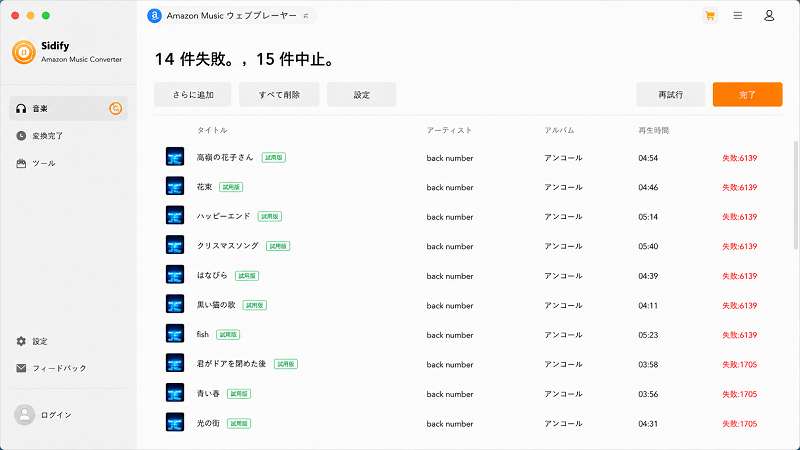Click the アーティスト column header
The image size is (800, 450).
pos(449,130)
